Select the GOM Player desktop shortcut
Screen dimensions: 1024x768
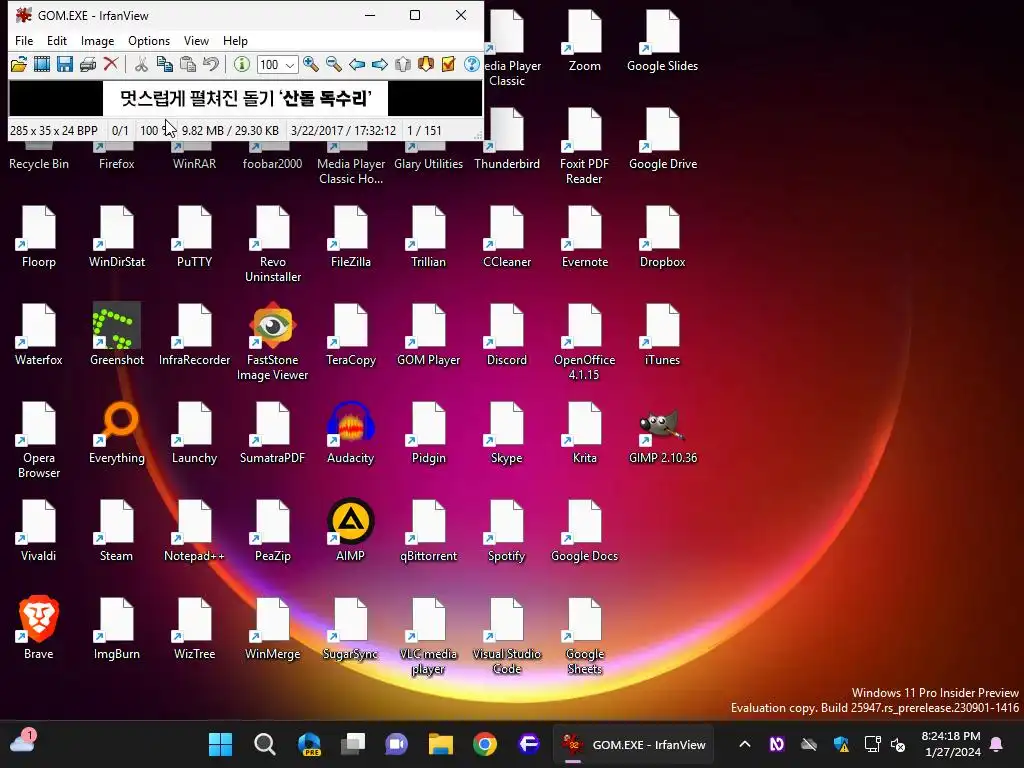click(428, 334)
